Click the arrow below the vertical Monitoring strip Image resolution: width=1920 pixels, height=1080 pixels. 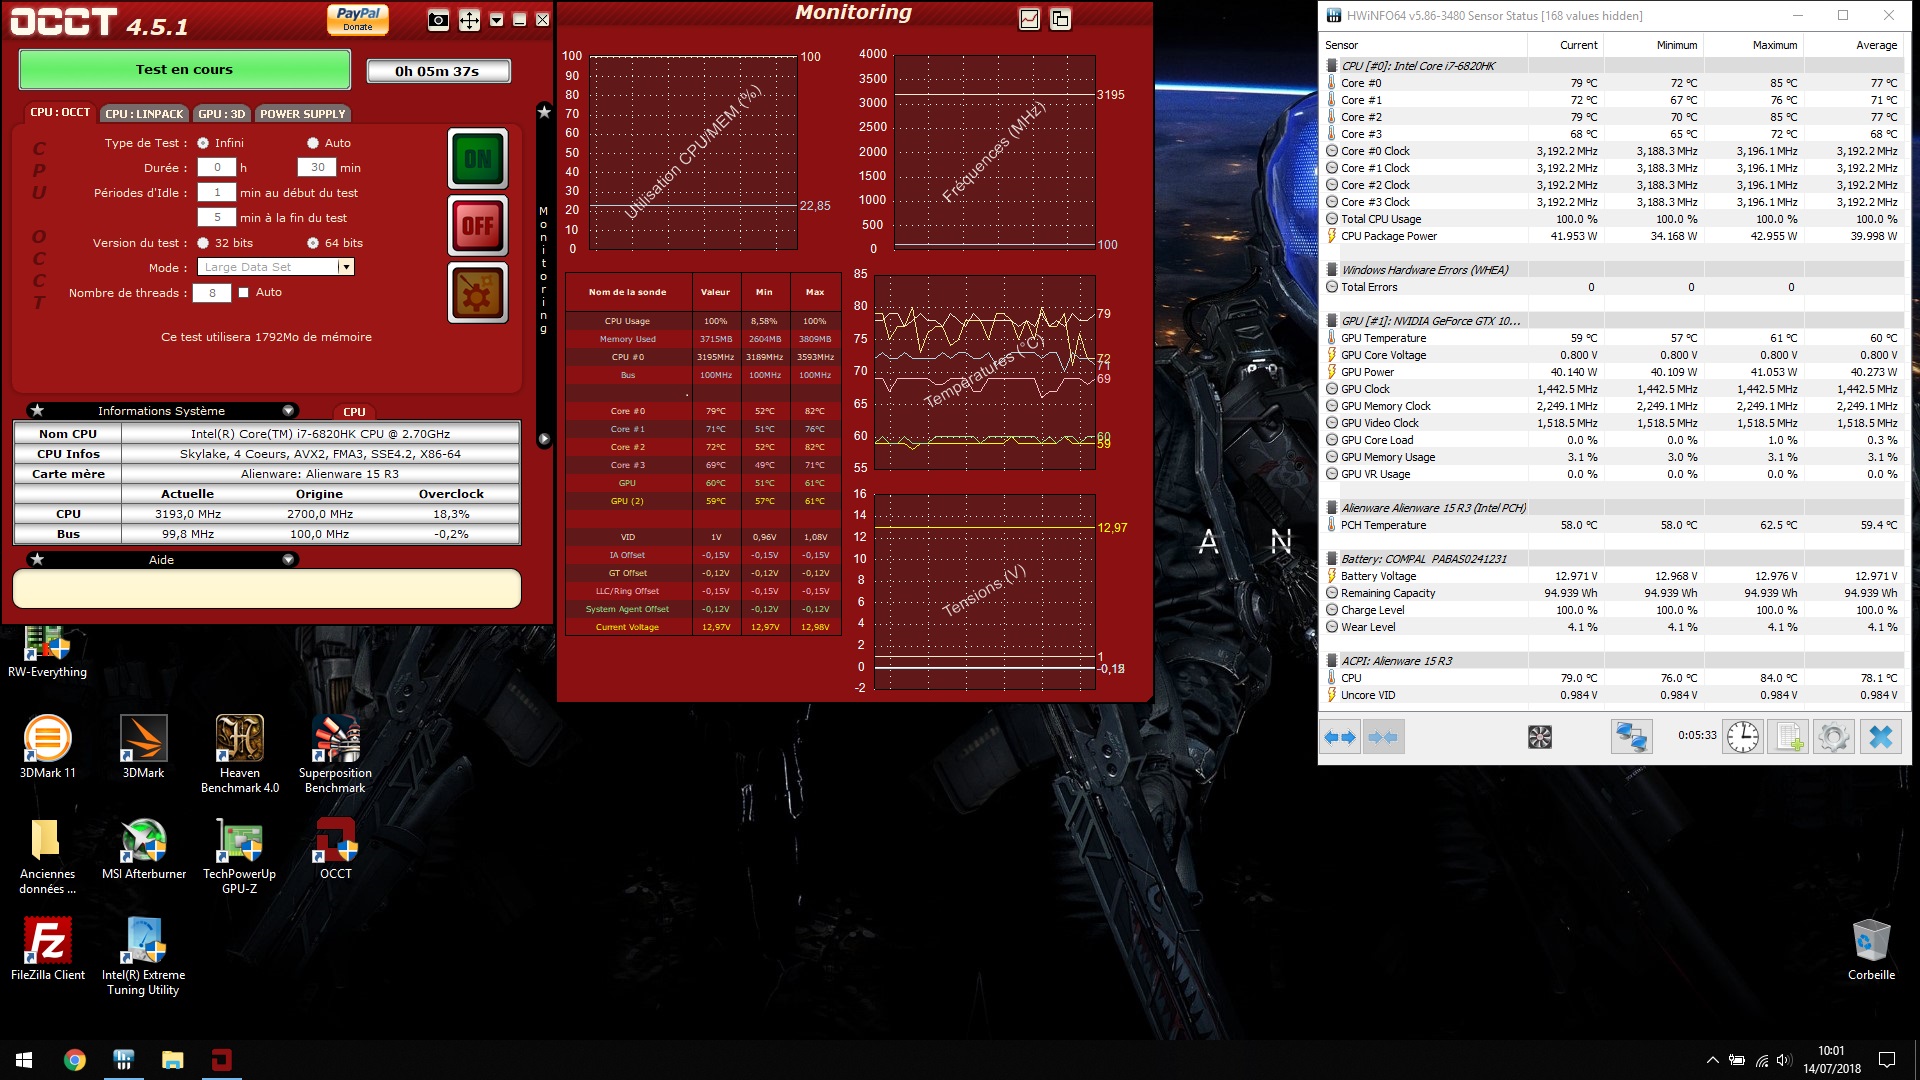pos(544,439)
